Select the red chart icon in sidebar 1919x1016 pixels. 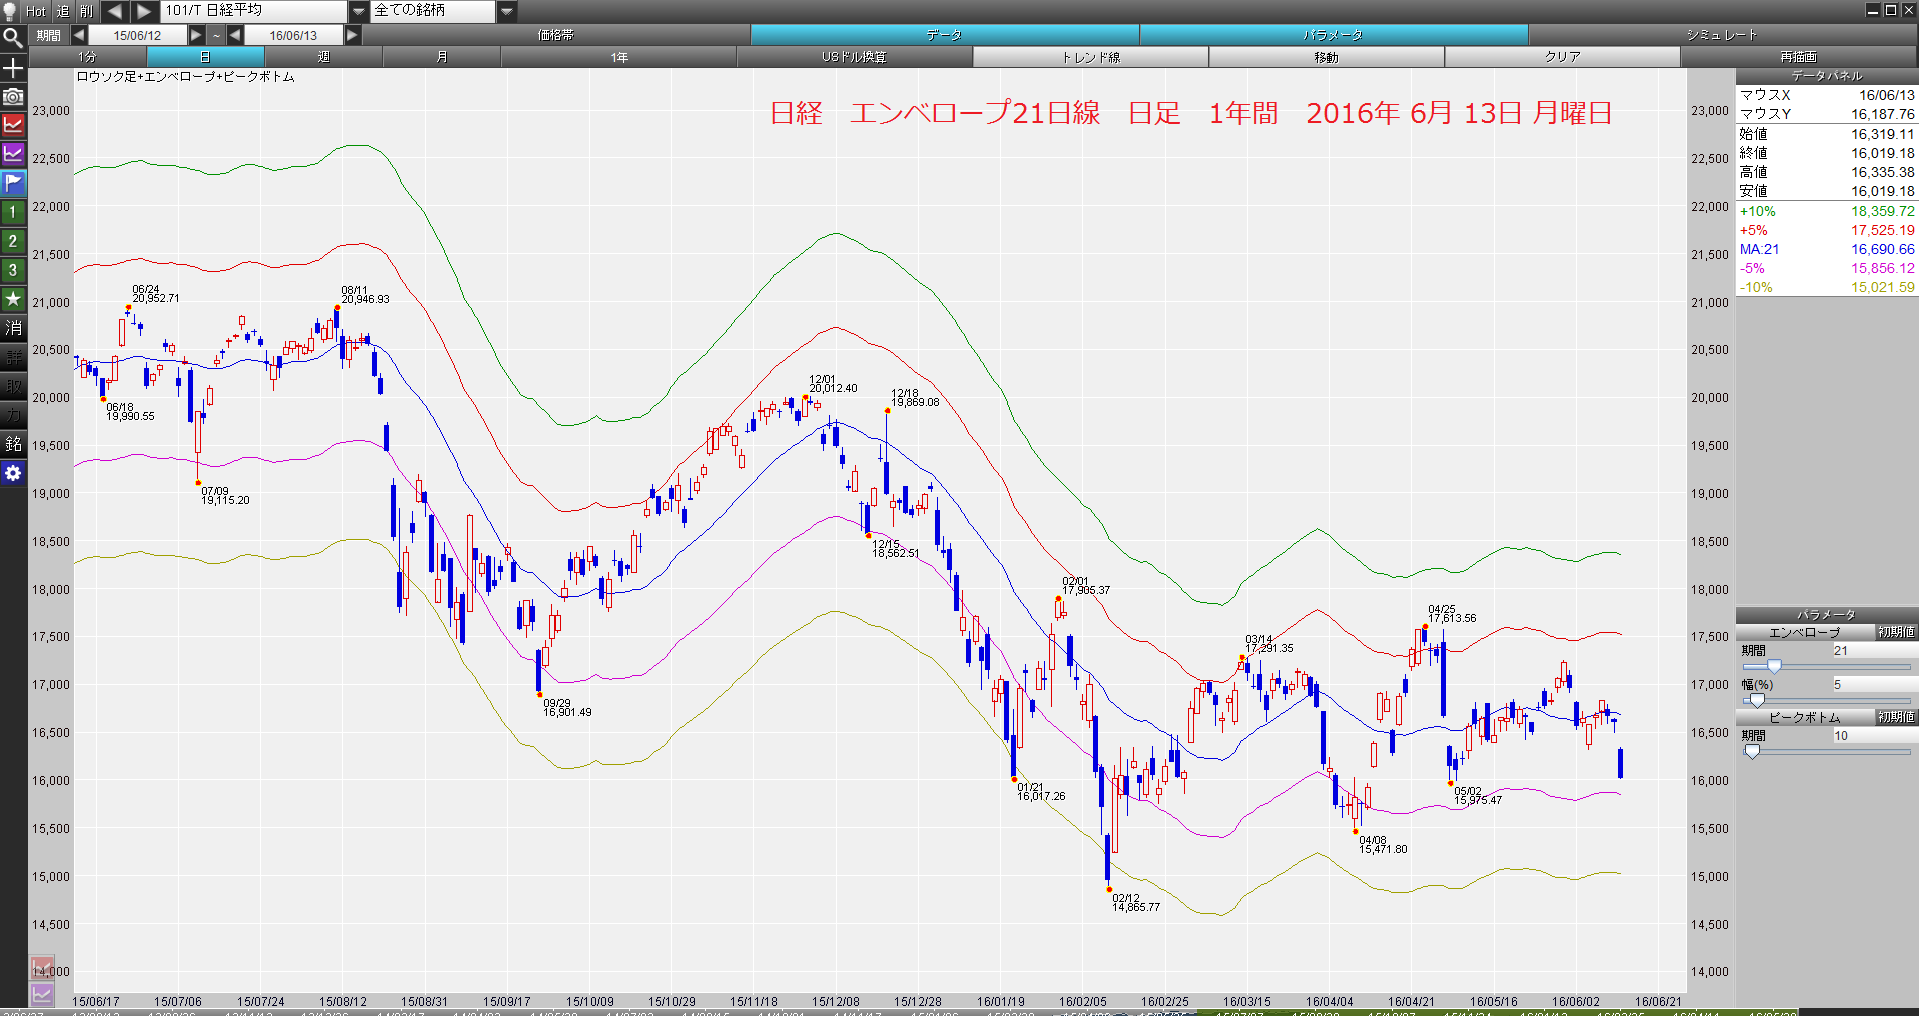tap(13, 126)
